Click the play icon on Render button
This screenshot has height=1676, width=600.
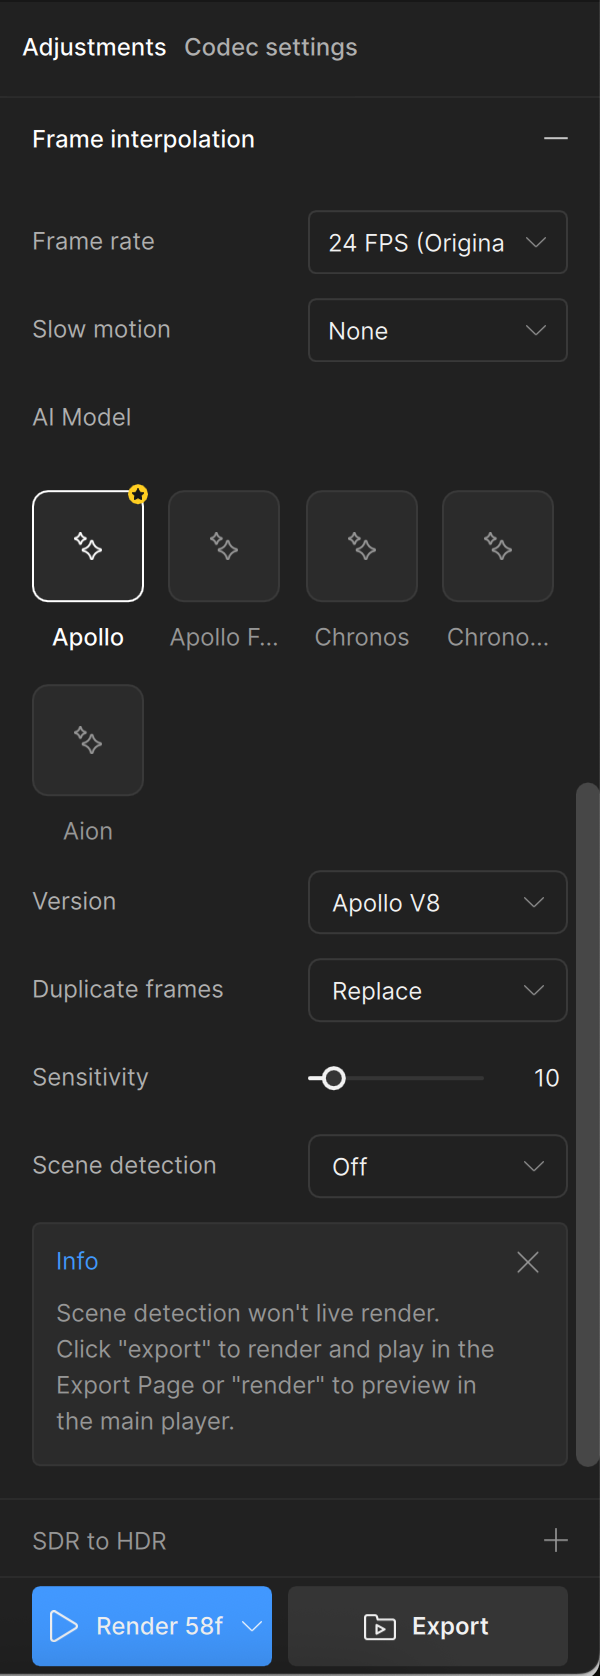click(64, 1626)
